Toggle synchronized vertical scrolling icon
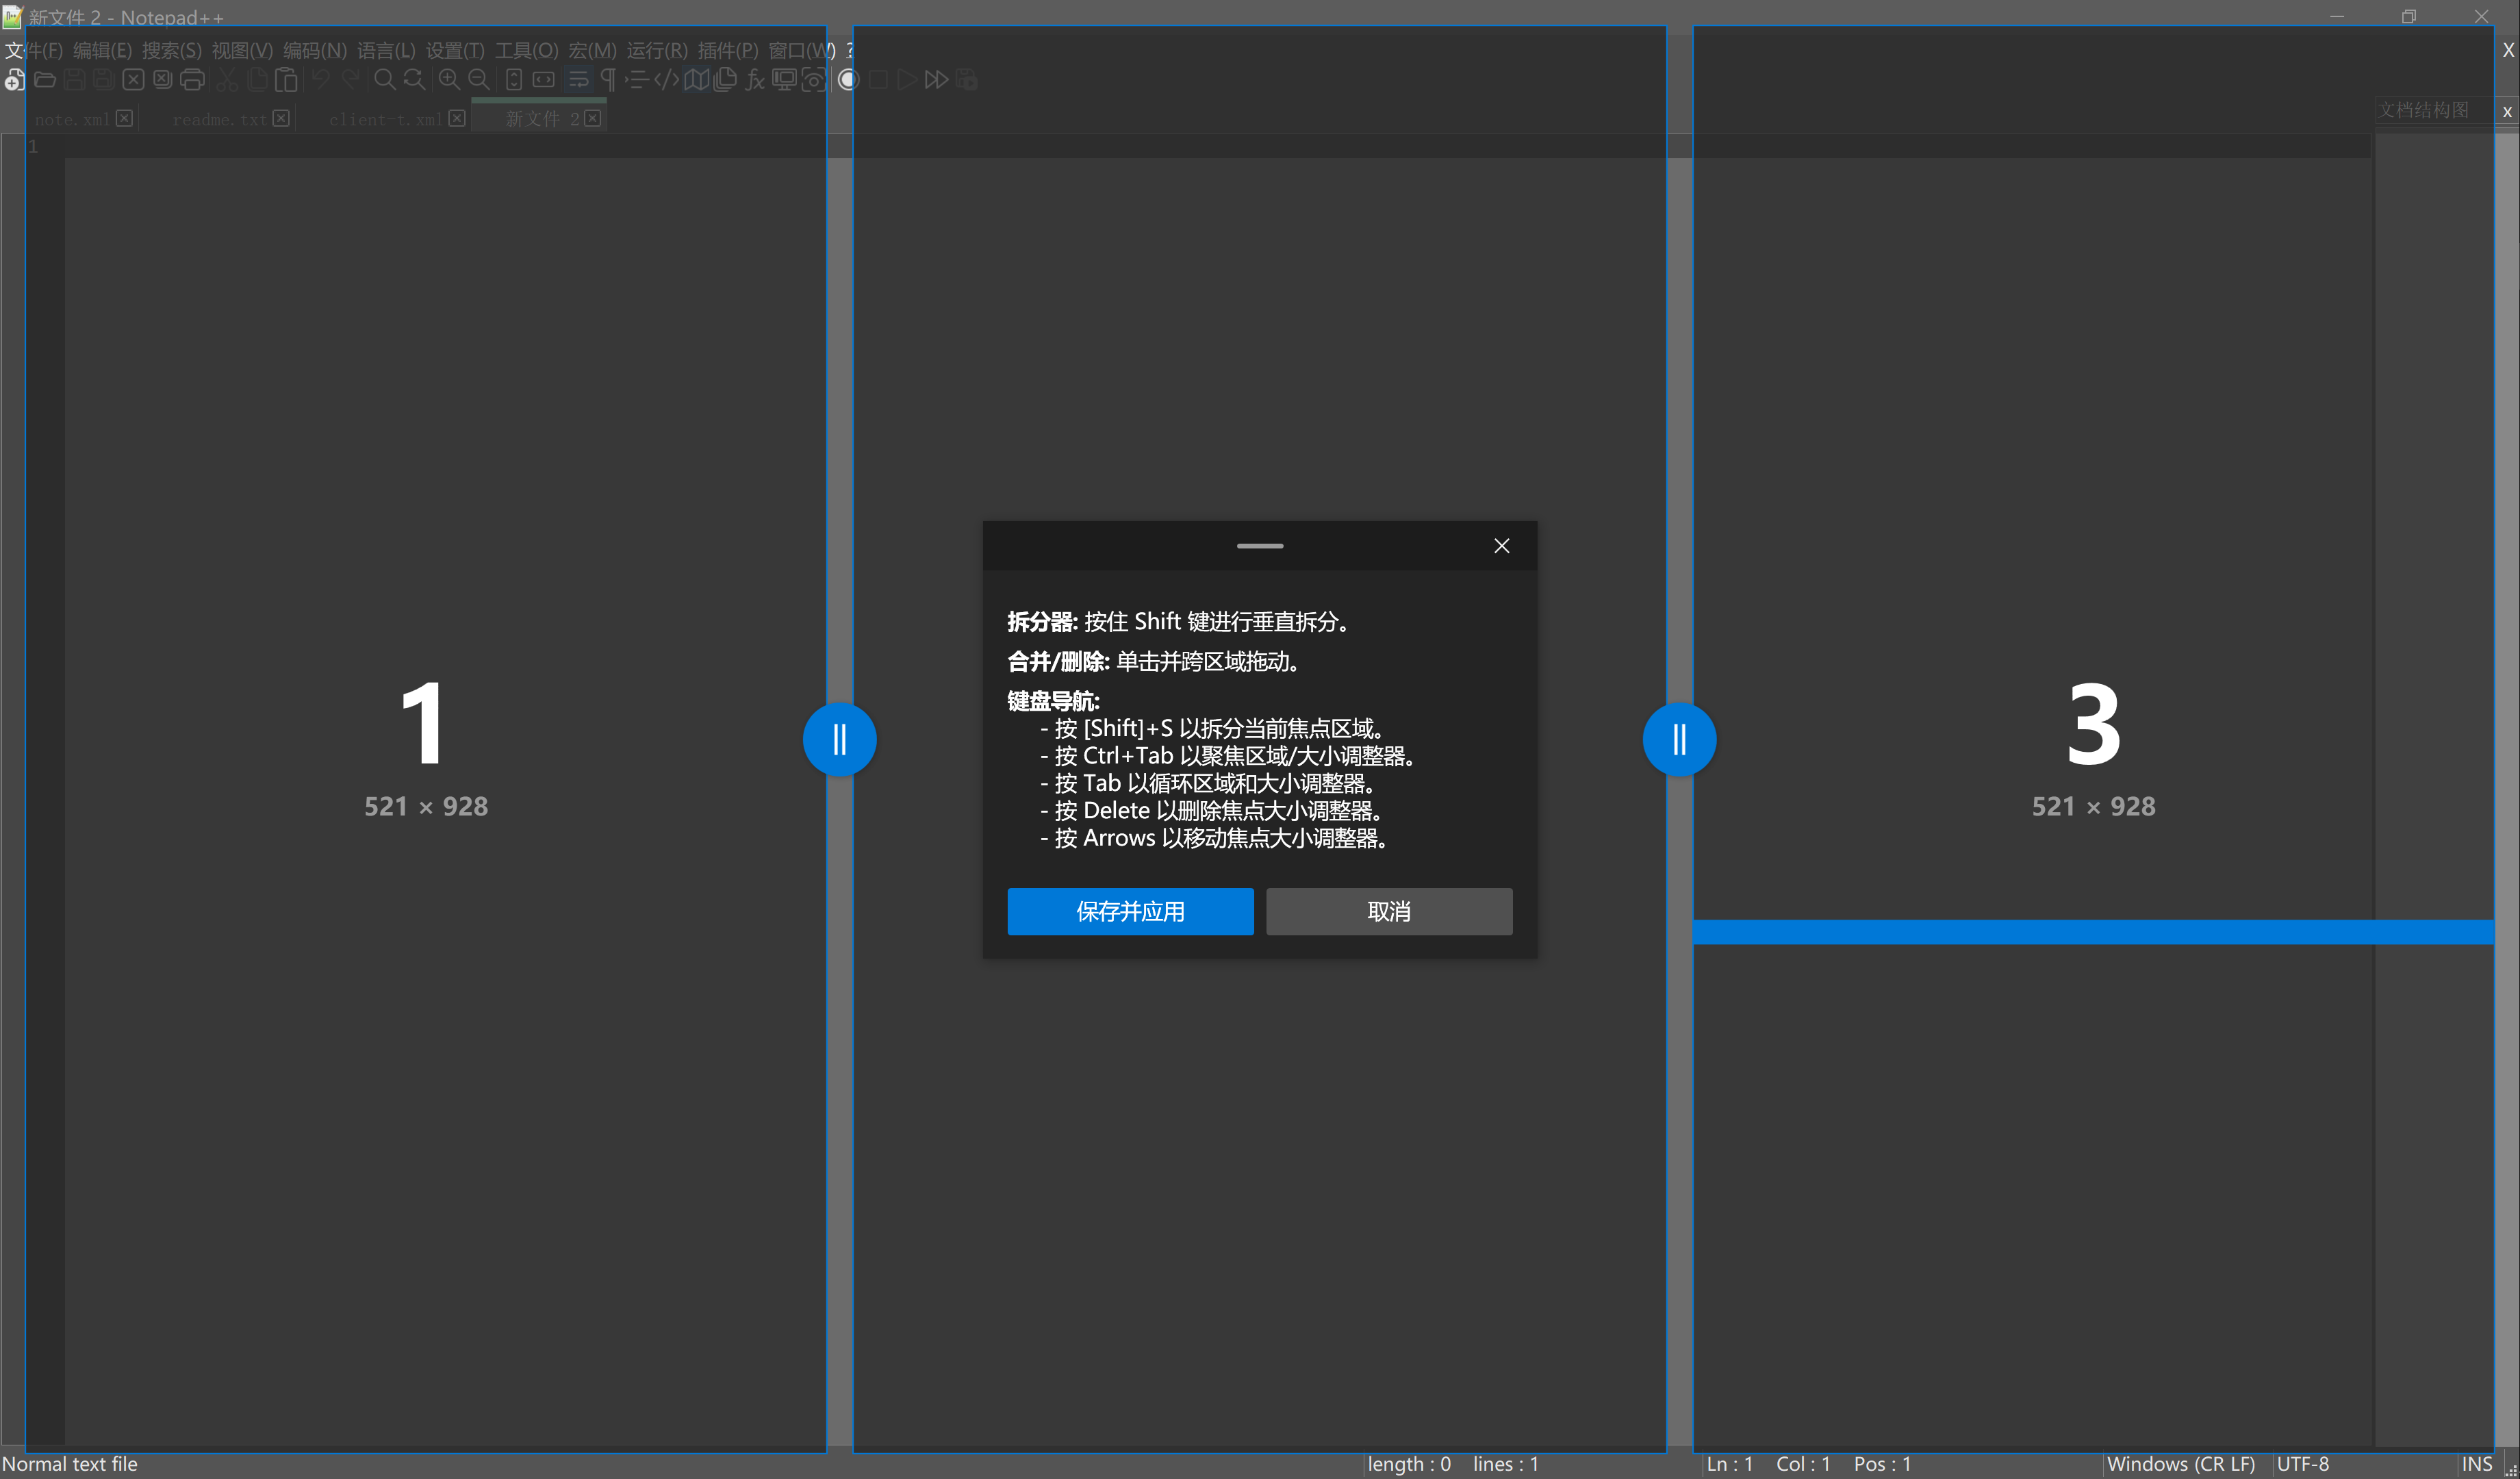The image size is (2520, 1479). click(x=514, y=80)
